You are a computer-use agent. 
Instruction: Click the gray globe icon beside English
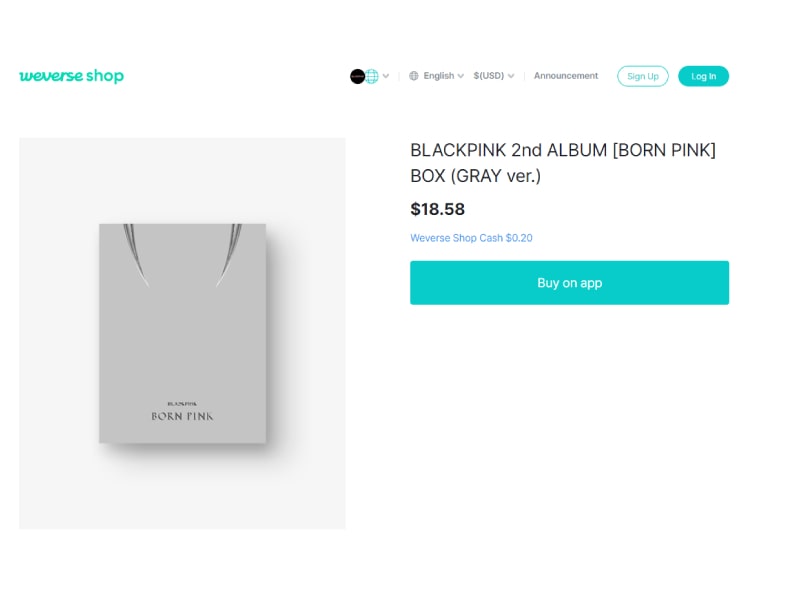pos(414,76)
